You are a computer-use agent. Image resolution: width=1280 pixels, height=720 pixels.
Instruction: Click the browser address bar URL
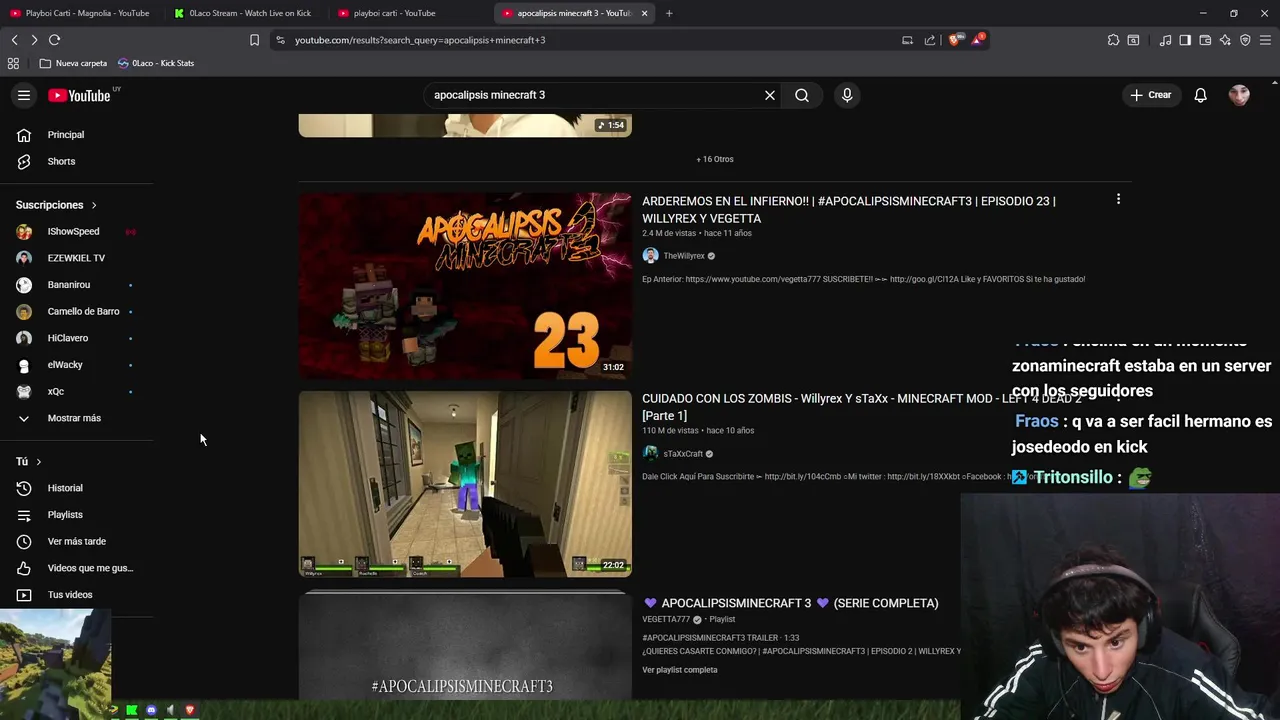pyautogui.click(x=420, y=40)
